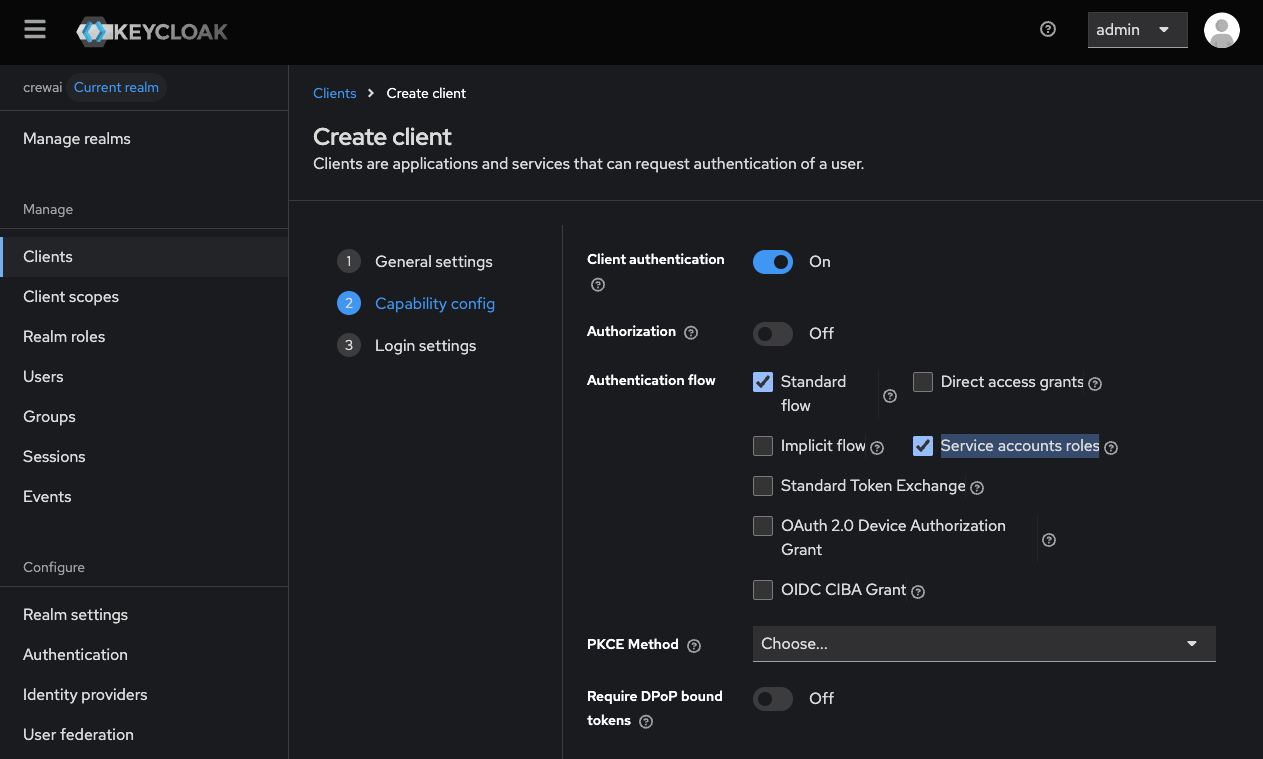This screenshot has width=1263, height=759.
Task: Check the Implicit flow checkbox
Action: click(762, 445)
